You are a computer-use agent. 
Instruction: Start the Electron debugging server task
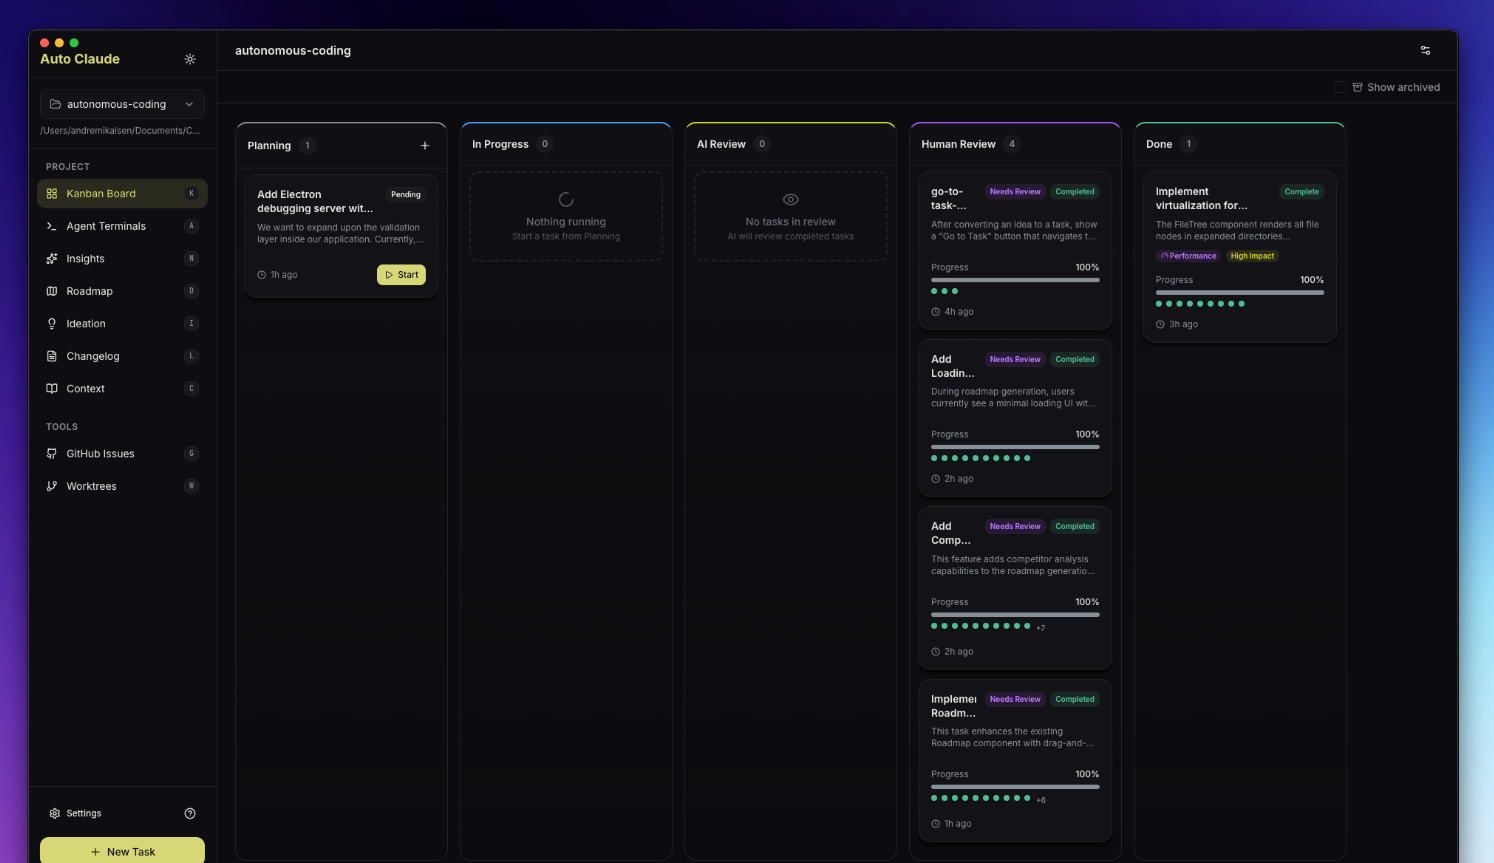click(x=401, y=275)
